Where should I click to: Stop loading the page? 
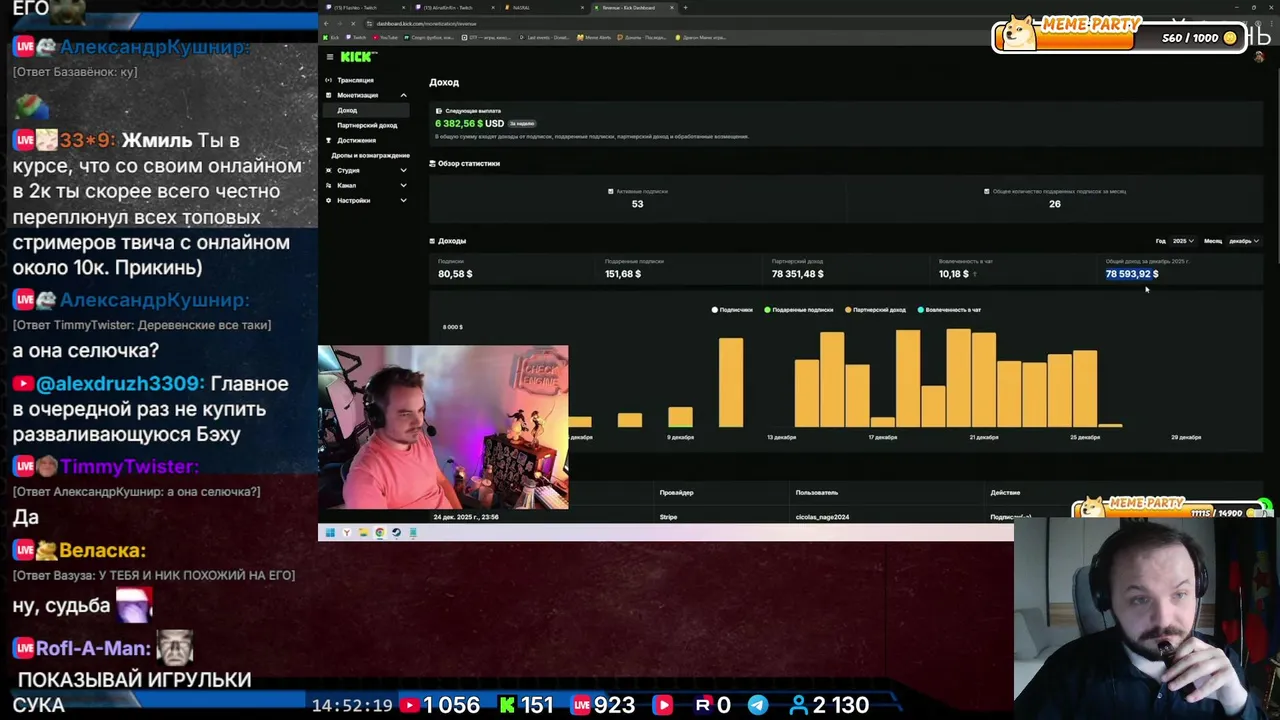pos(352,23)
